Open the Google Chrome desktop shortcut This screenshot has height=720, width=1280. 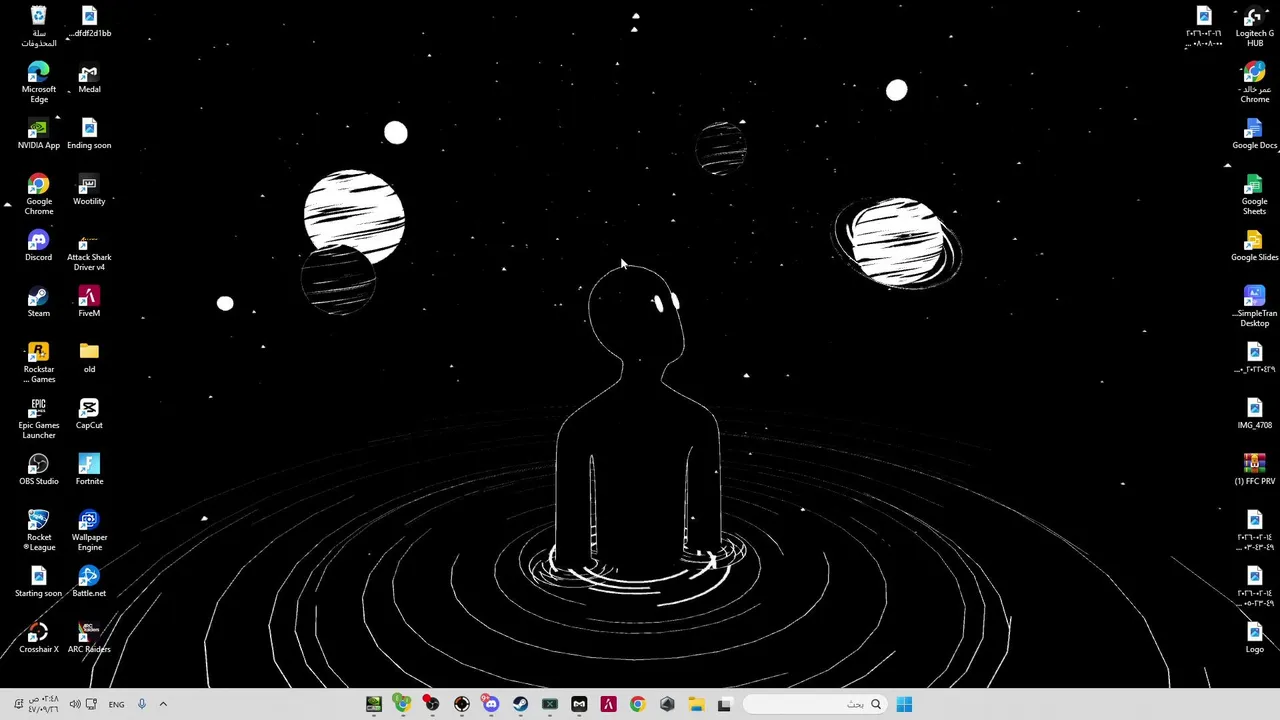[38, 195]
